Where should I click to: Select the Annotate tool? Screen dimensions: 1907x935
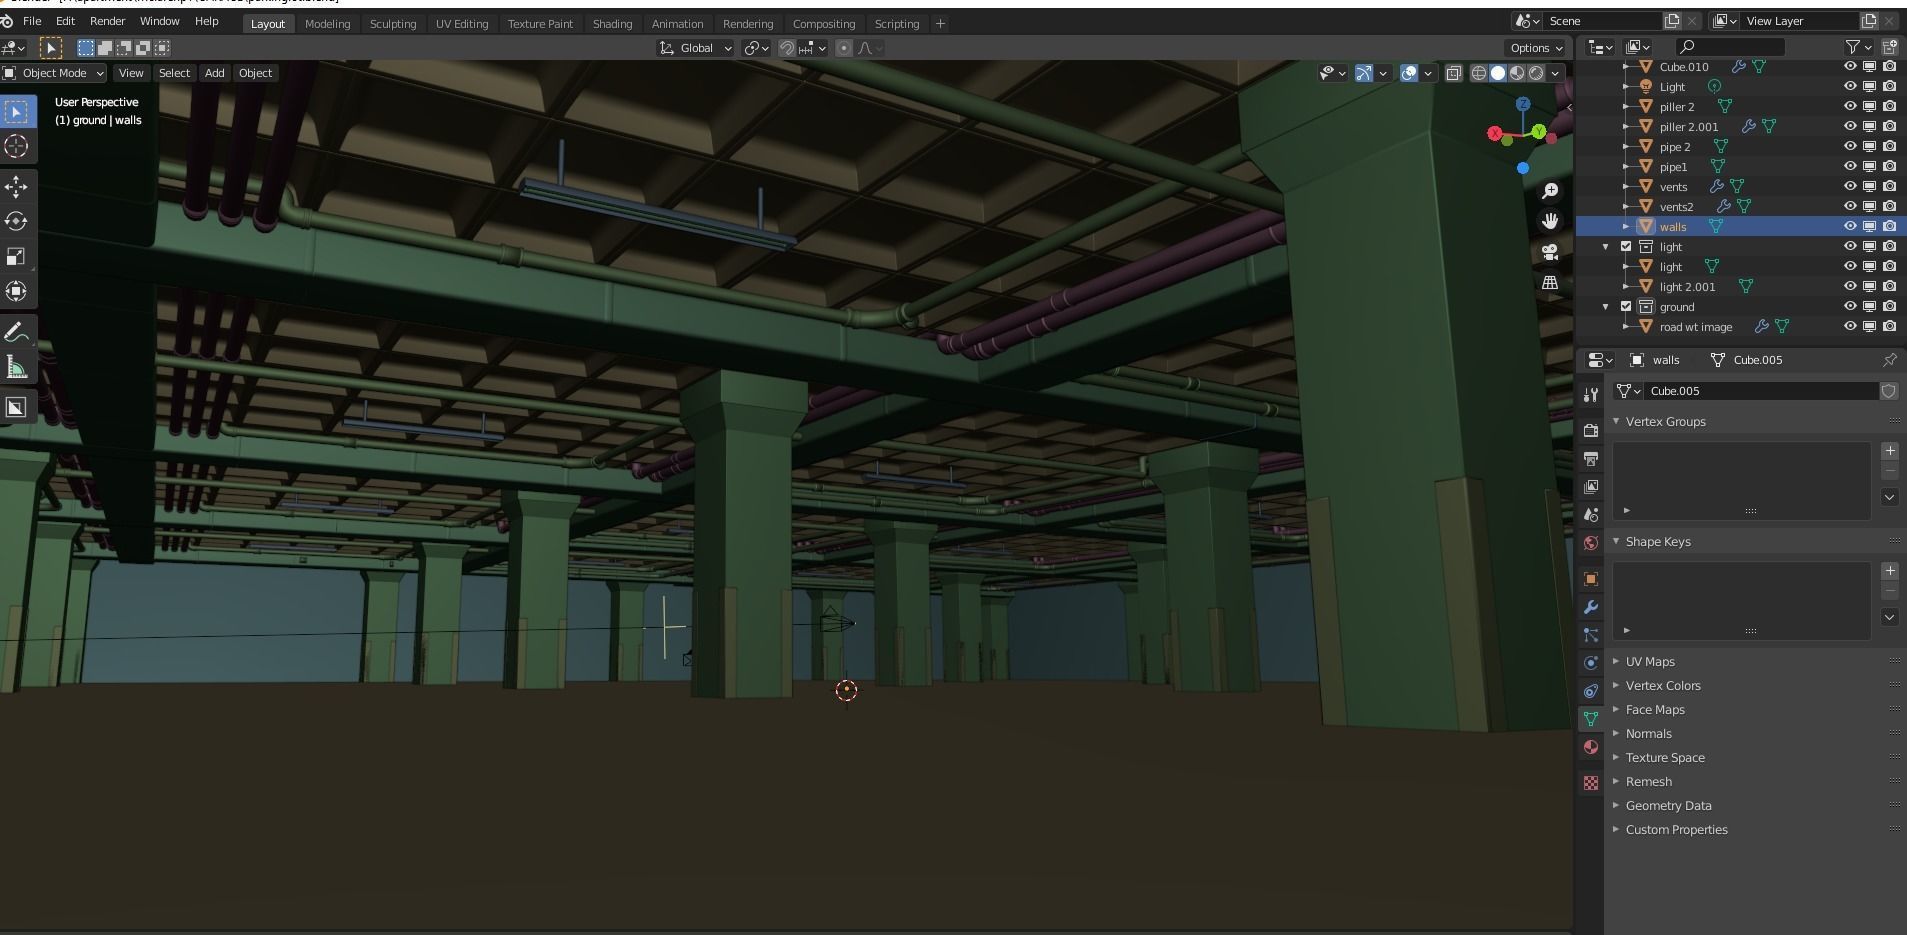pyautogui.click(x=16, y=332)
